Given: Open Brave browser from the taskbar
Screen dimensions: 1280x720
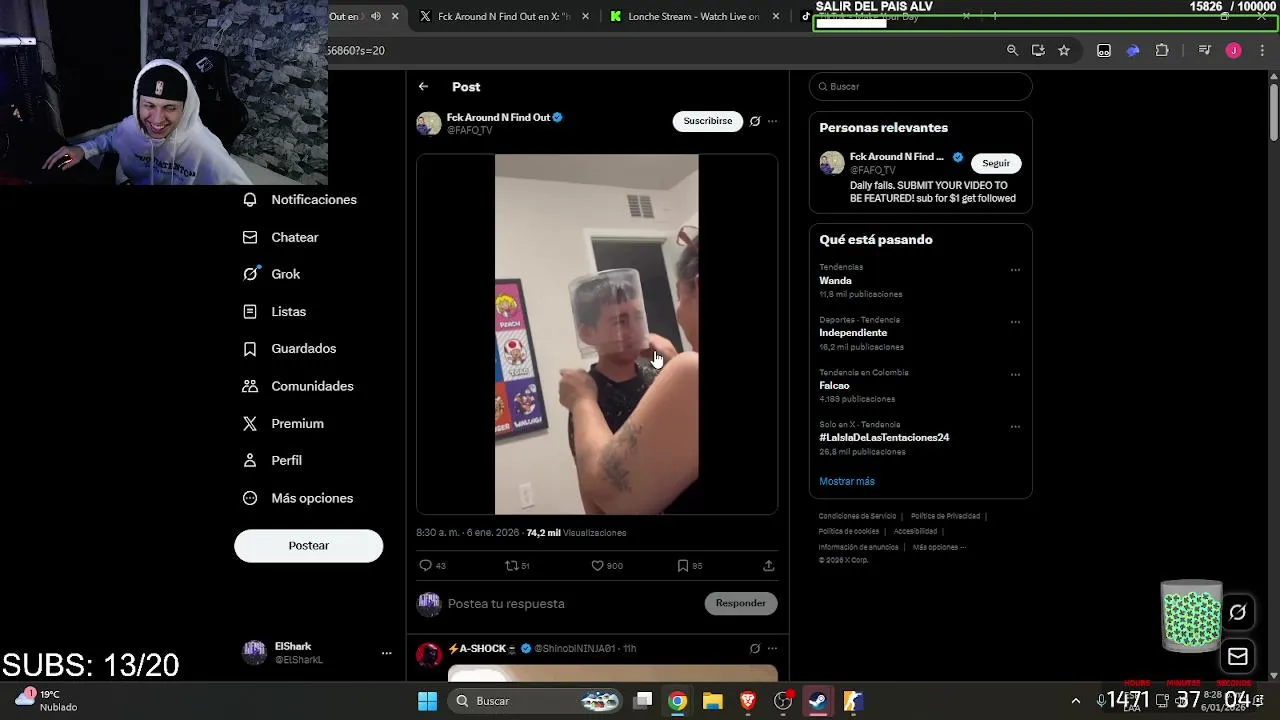Looking at the screenshot, I should (x=747, y=701).
